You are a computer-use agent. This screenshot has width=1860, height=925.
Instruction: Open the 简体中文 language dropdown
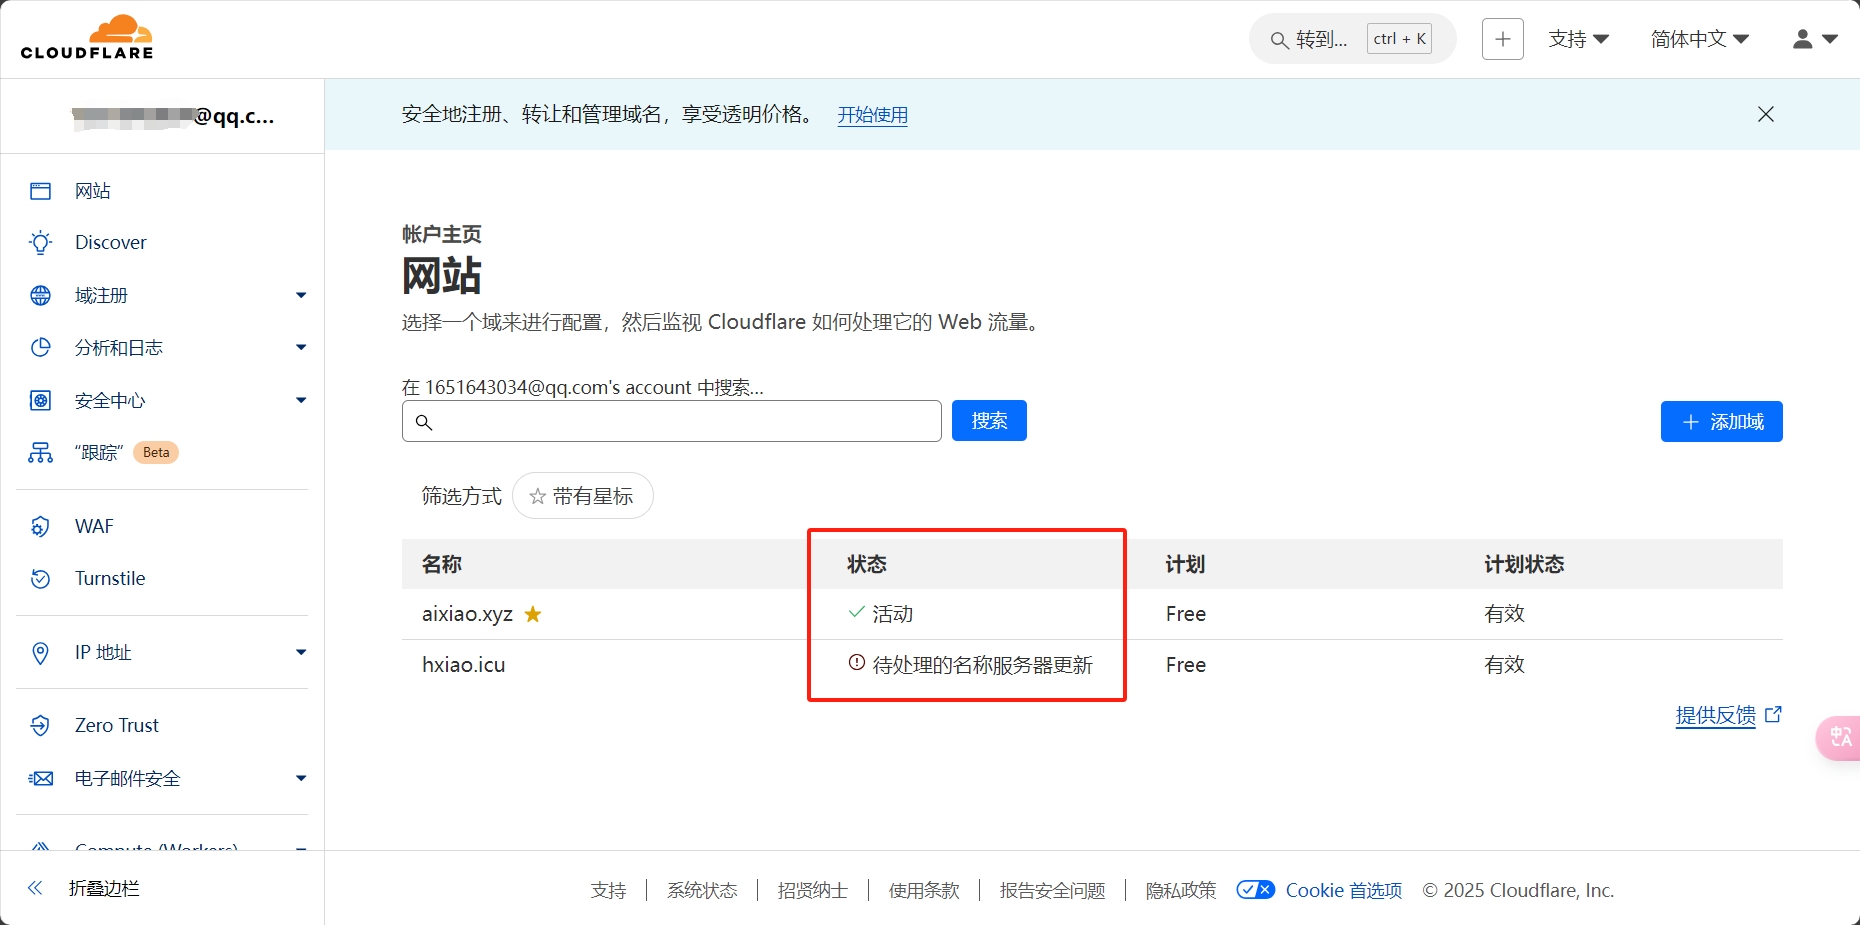click(1700, 39)
